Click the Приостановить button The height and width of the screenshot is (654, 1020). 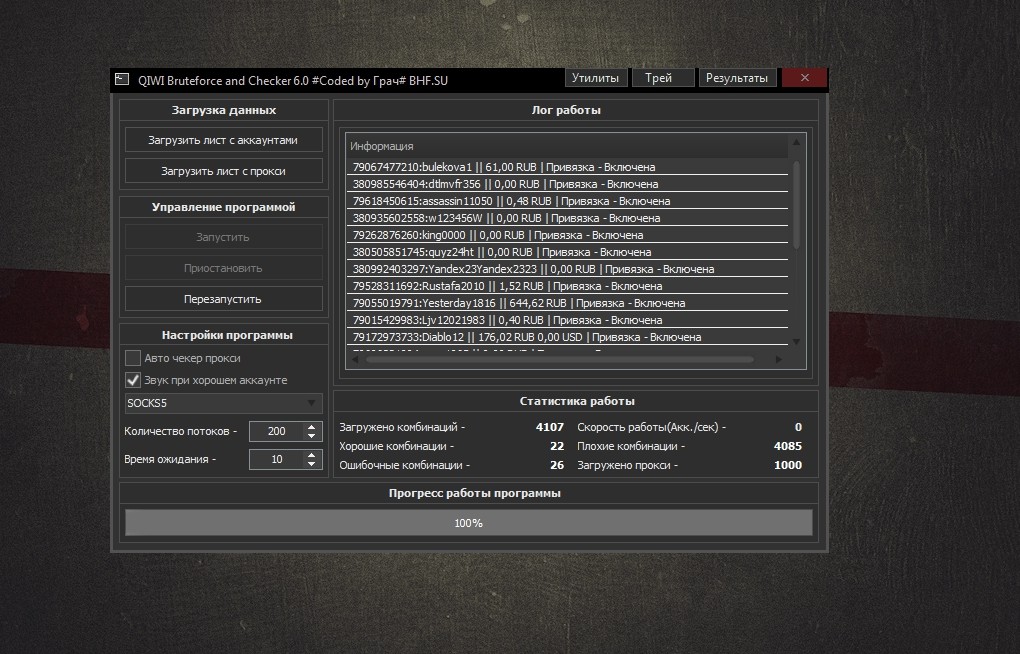[223, 268]
